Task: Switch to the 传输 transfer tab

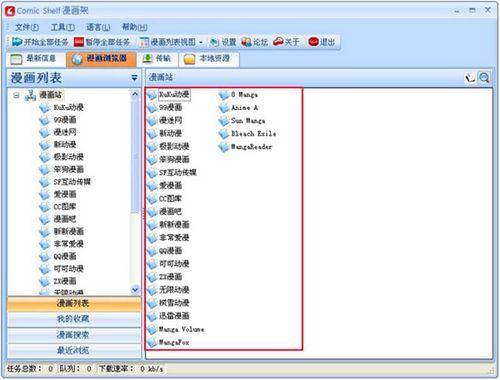Action: point(157,59)
